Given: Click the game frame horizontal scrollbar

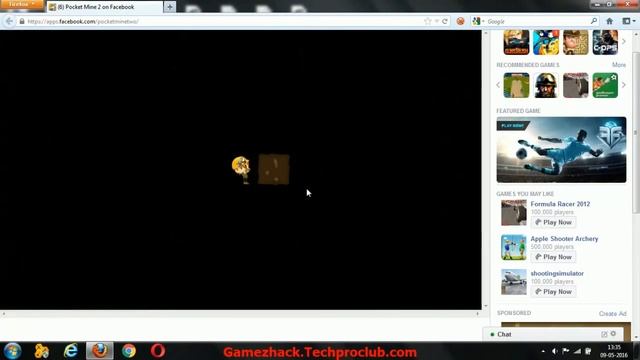Looking at the screenshot, I should [x=241, y=313].
